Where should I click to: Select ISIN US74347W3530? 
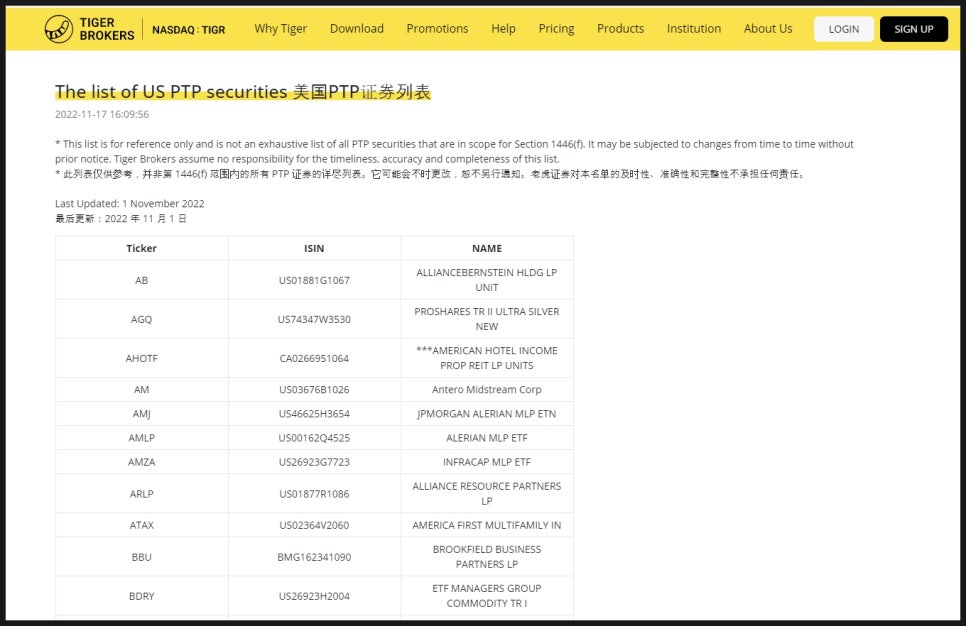click(314, 319)
